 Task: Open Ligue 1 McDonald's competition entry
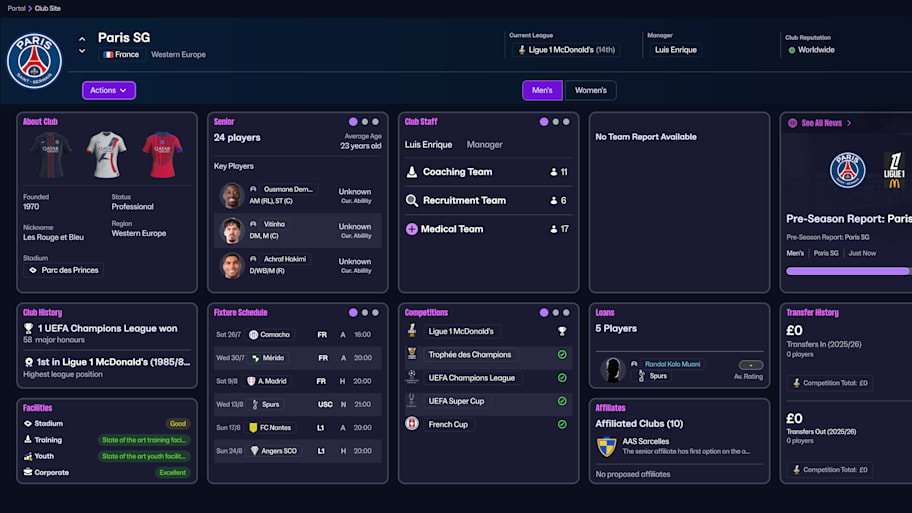[x=461, y=331]
